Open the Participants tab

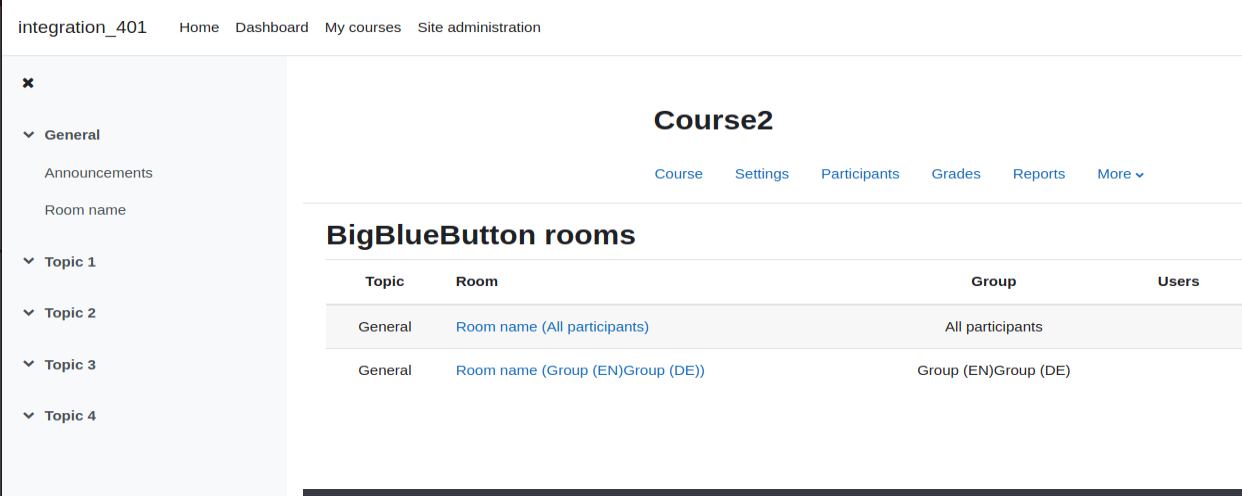click(x=860, y=174)
